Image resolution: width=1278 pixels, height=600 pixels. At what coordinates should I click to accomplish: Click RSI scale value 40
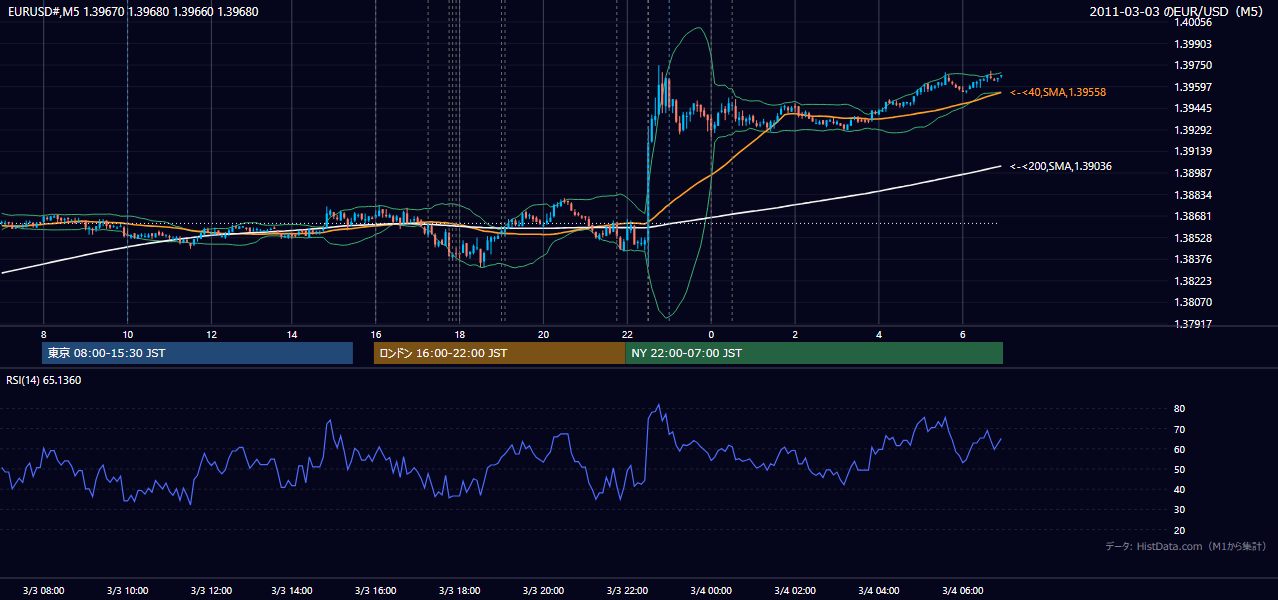[1179, 490]
